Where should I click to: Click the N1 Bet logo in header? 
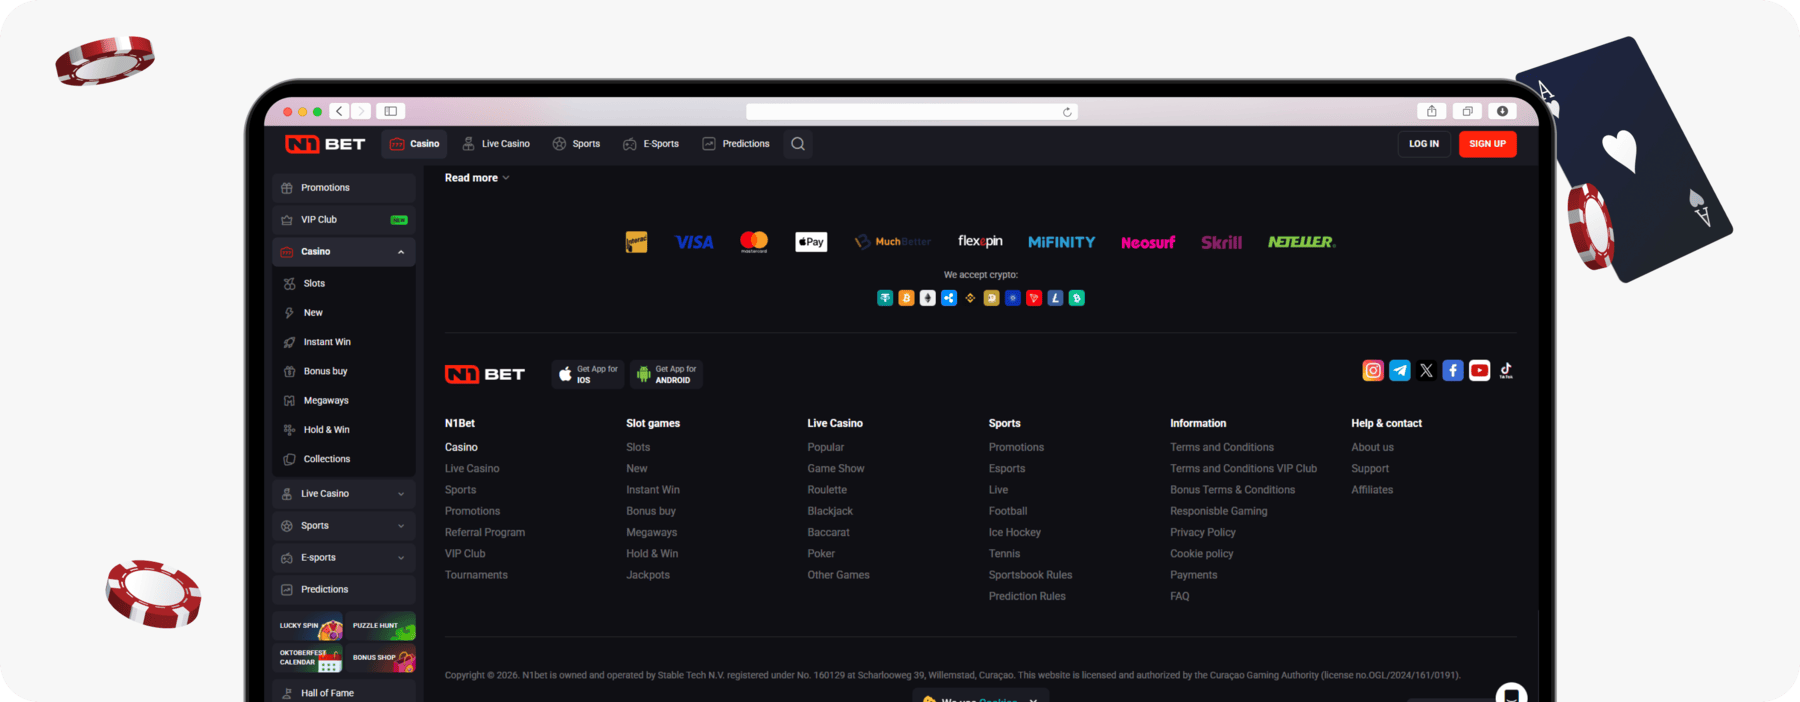pyautogui.click(x=325, y=144)
